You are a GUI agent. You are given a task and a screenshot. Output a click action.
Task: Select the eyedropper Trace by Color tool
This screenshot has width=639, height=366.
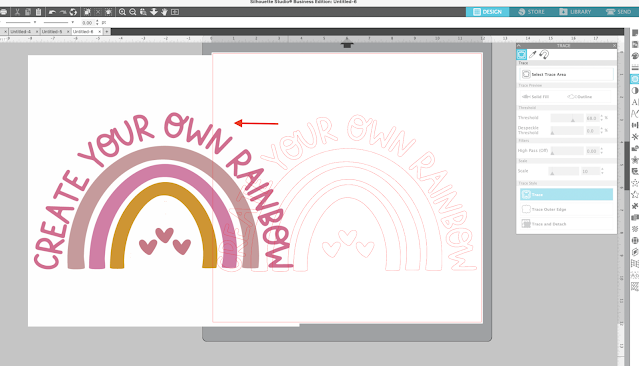pos(533,54)
